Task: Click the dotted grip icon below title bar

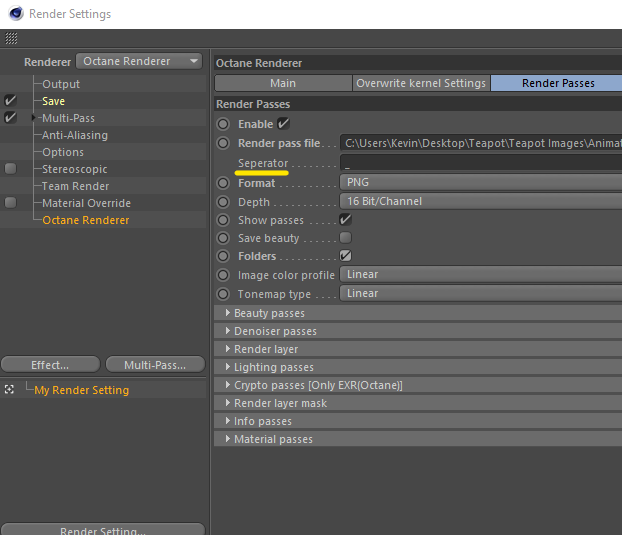Action: tap(11, 38)
